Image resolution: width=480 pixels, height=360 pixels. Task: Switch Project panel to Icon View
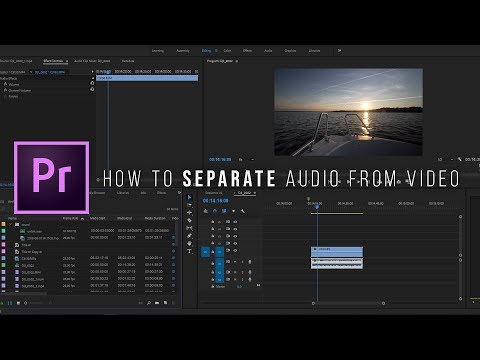(x=18, y=303)
